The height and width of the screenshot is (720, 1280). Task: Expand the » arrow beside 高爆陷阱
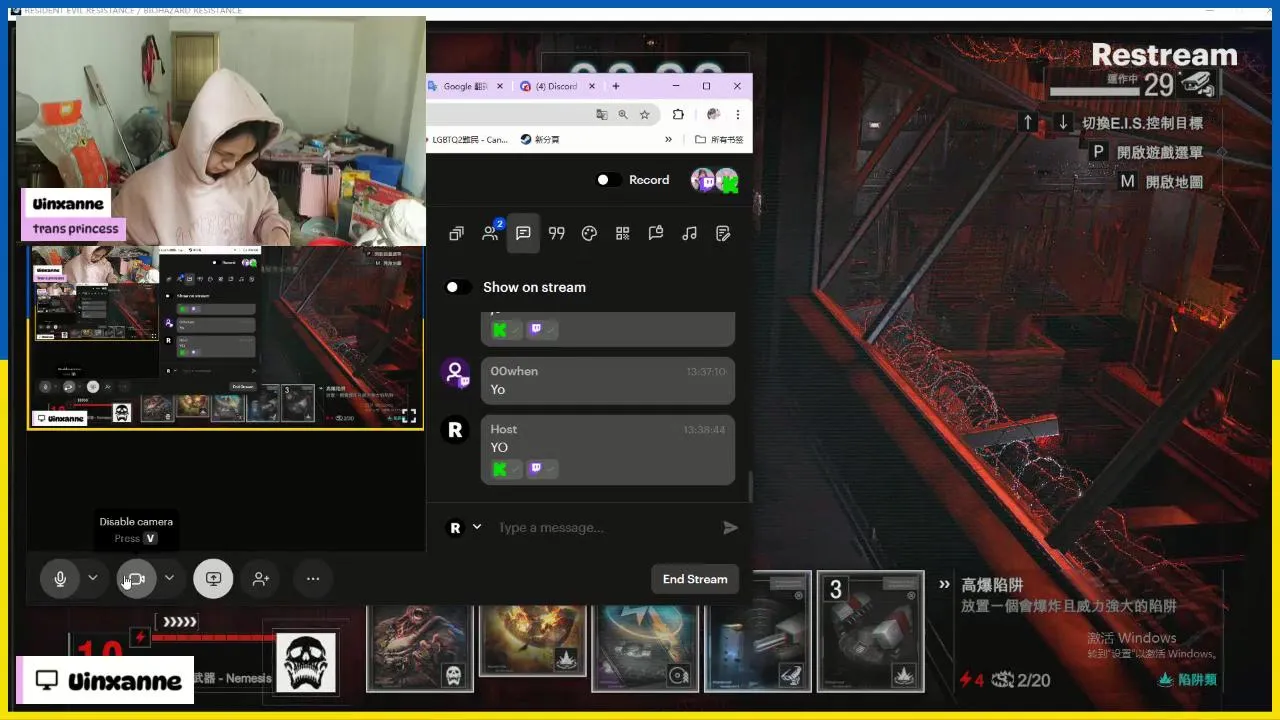(944, 585)
